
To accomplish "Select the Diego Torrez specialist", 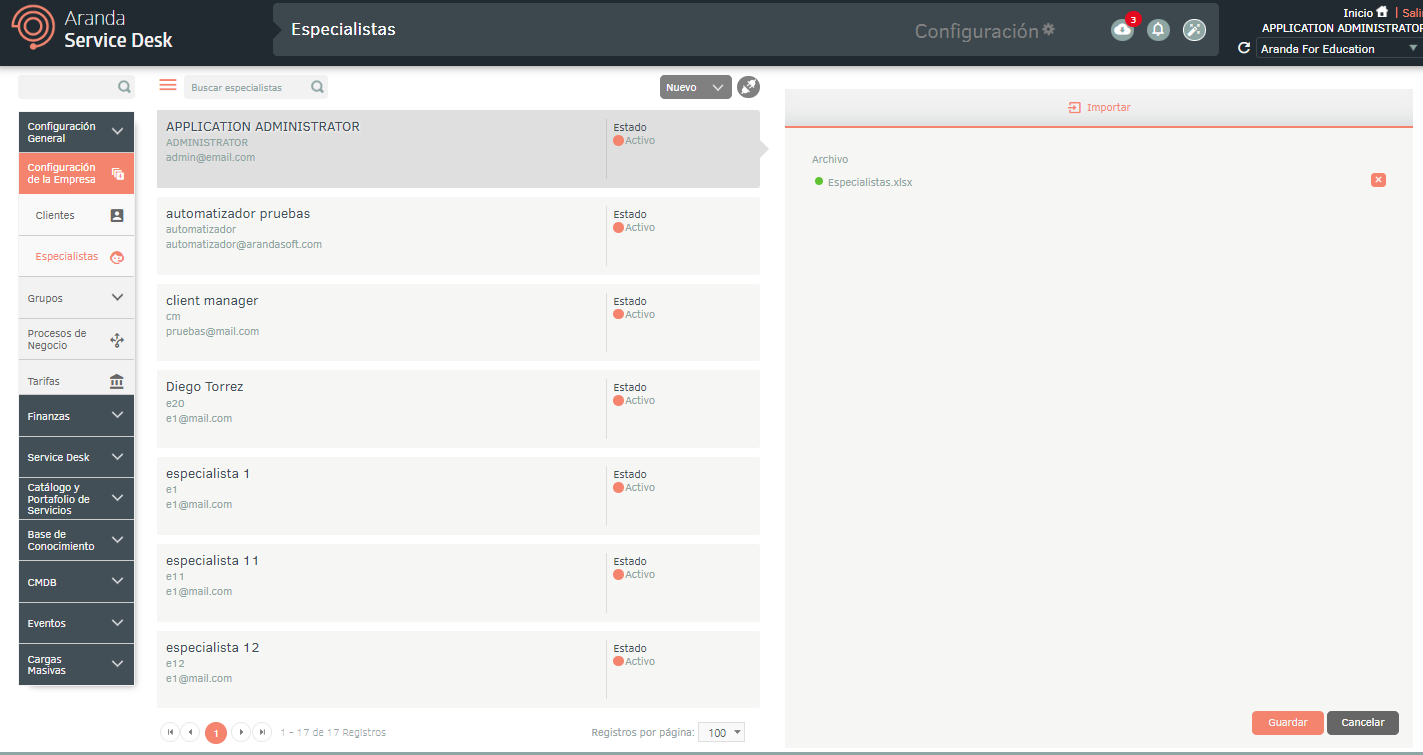I will tap(458, 409).
